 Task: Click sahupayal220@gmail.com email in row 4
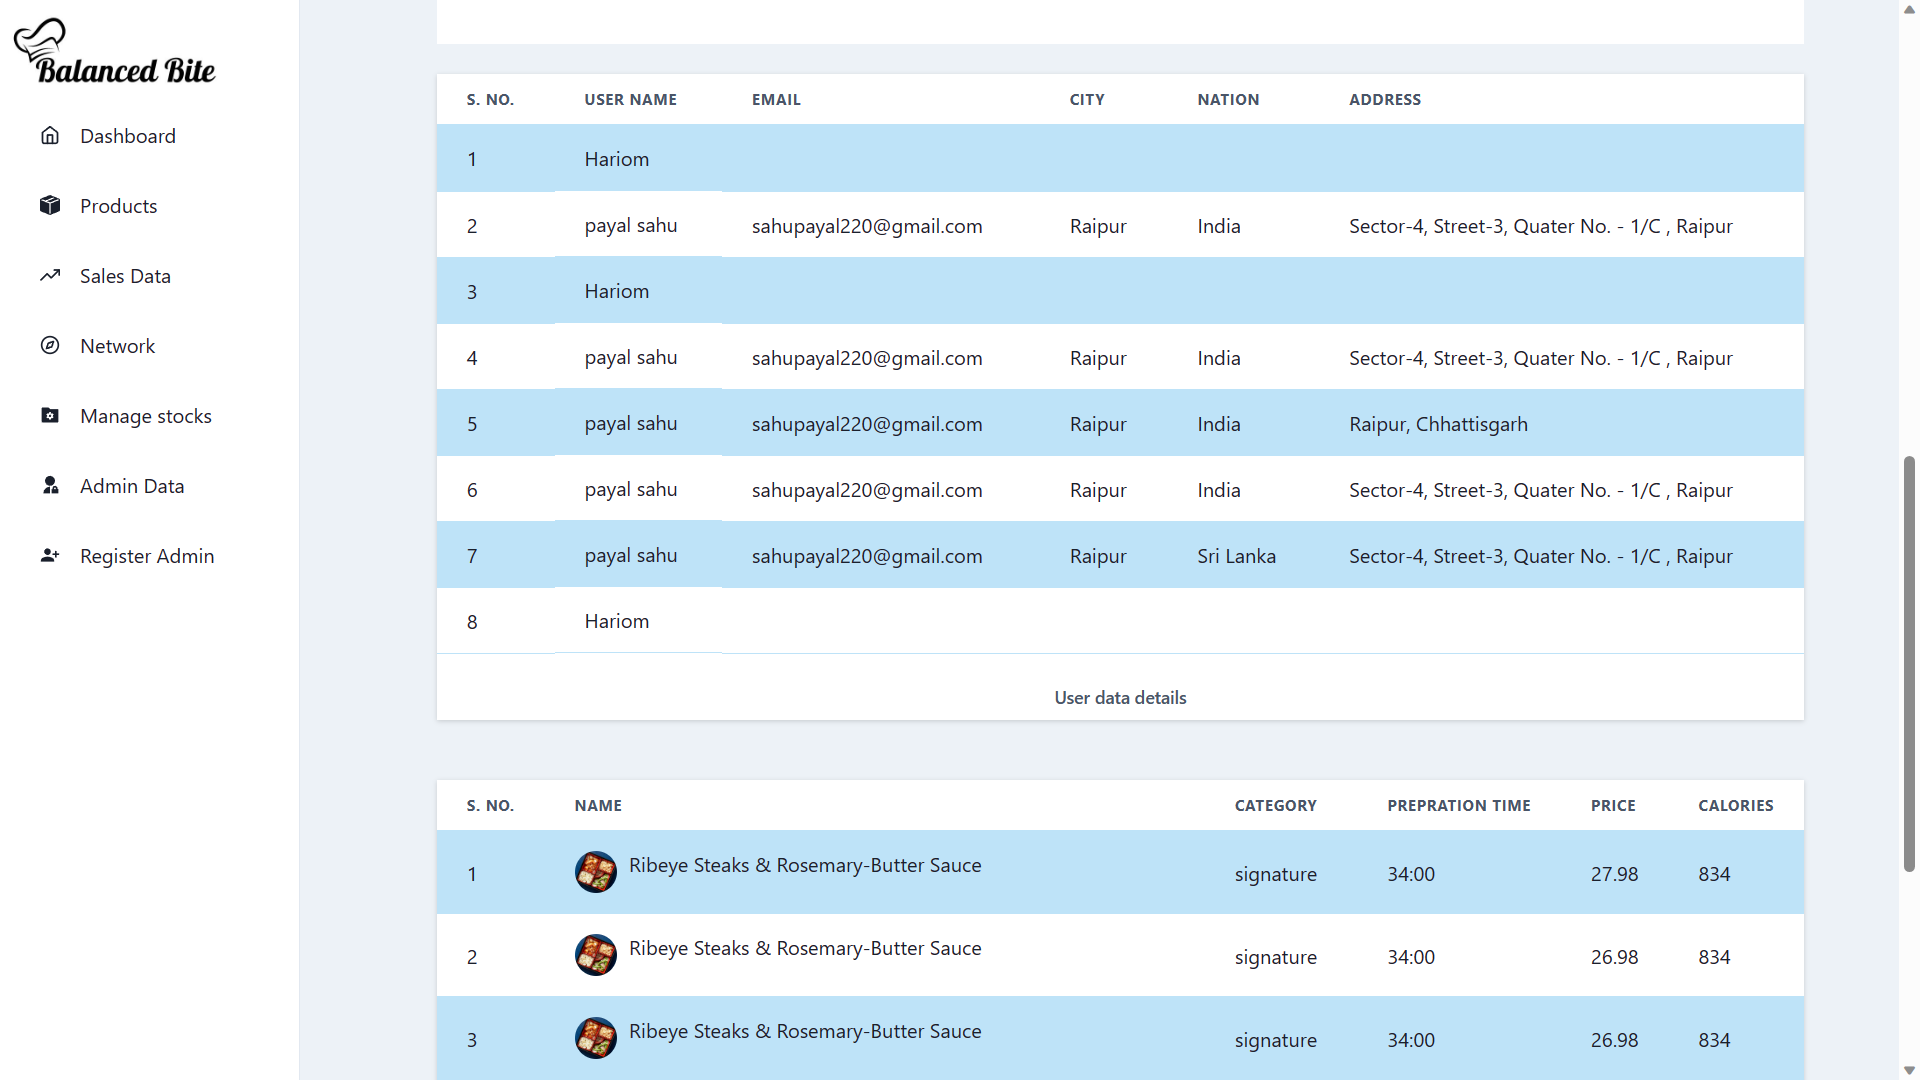[867, 357]
